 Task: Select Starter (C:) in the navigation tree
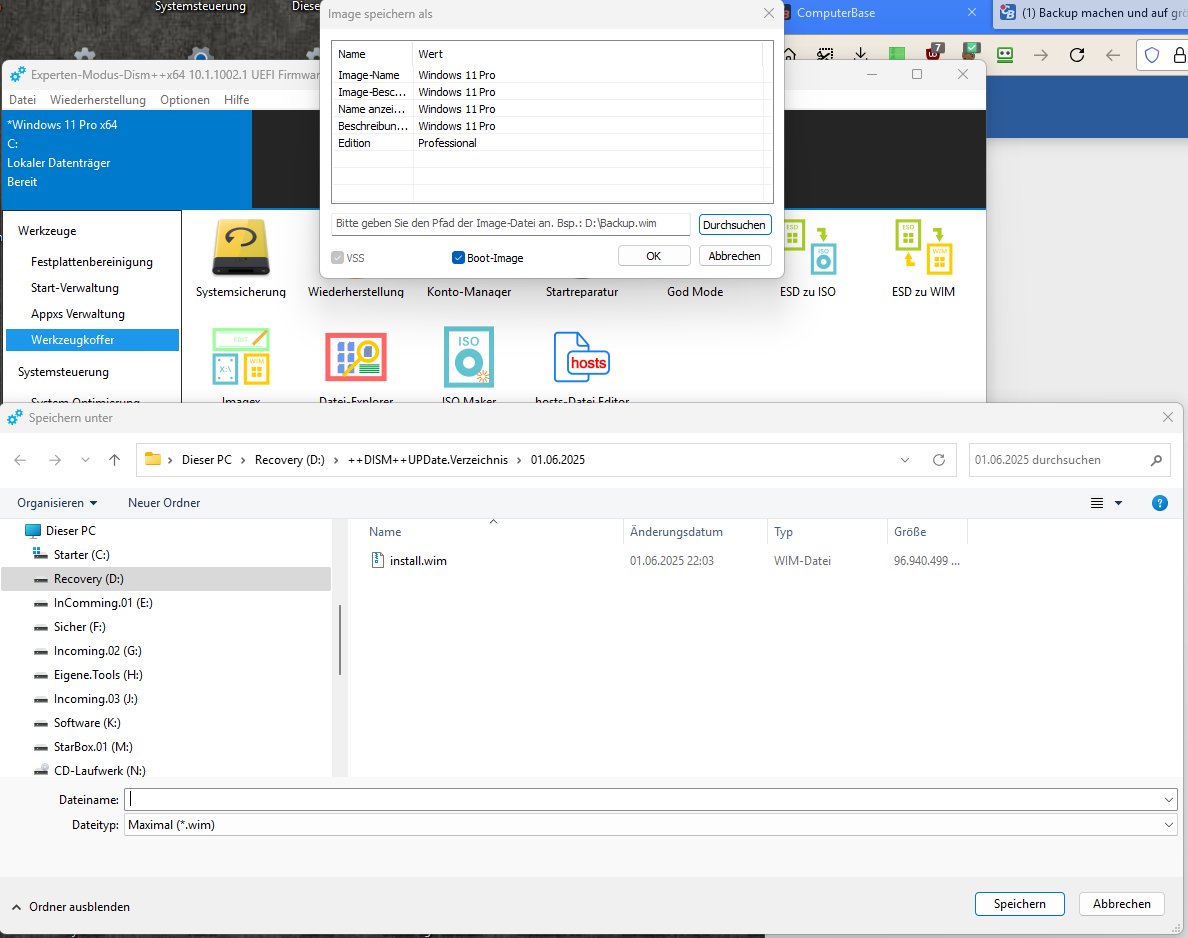click(x=82, y=555)
